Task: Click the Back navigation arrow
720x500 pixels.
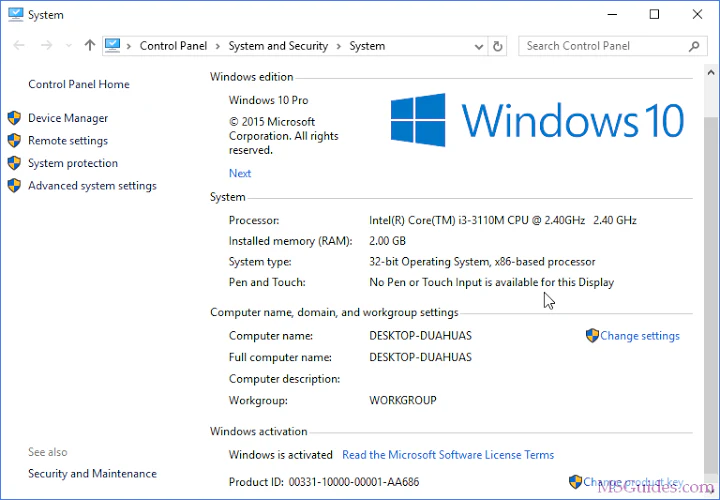Action: [19, 45]
